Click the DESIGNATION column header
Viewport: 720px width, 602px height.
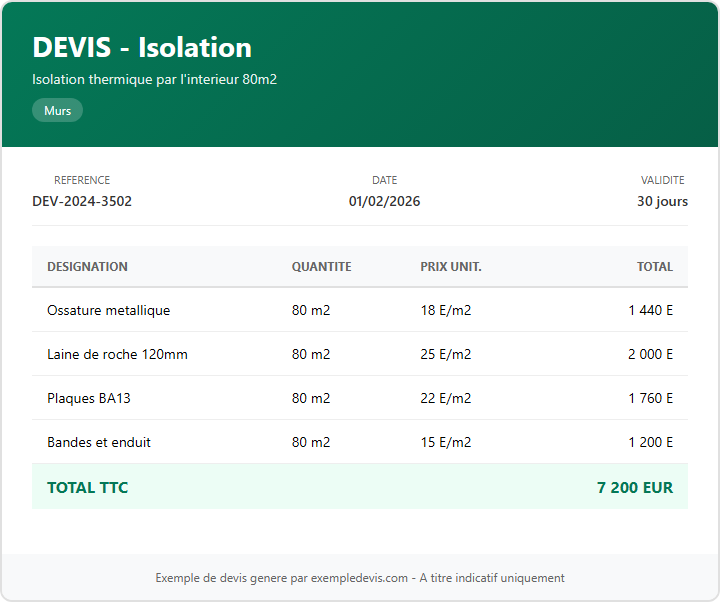87,267
